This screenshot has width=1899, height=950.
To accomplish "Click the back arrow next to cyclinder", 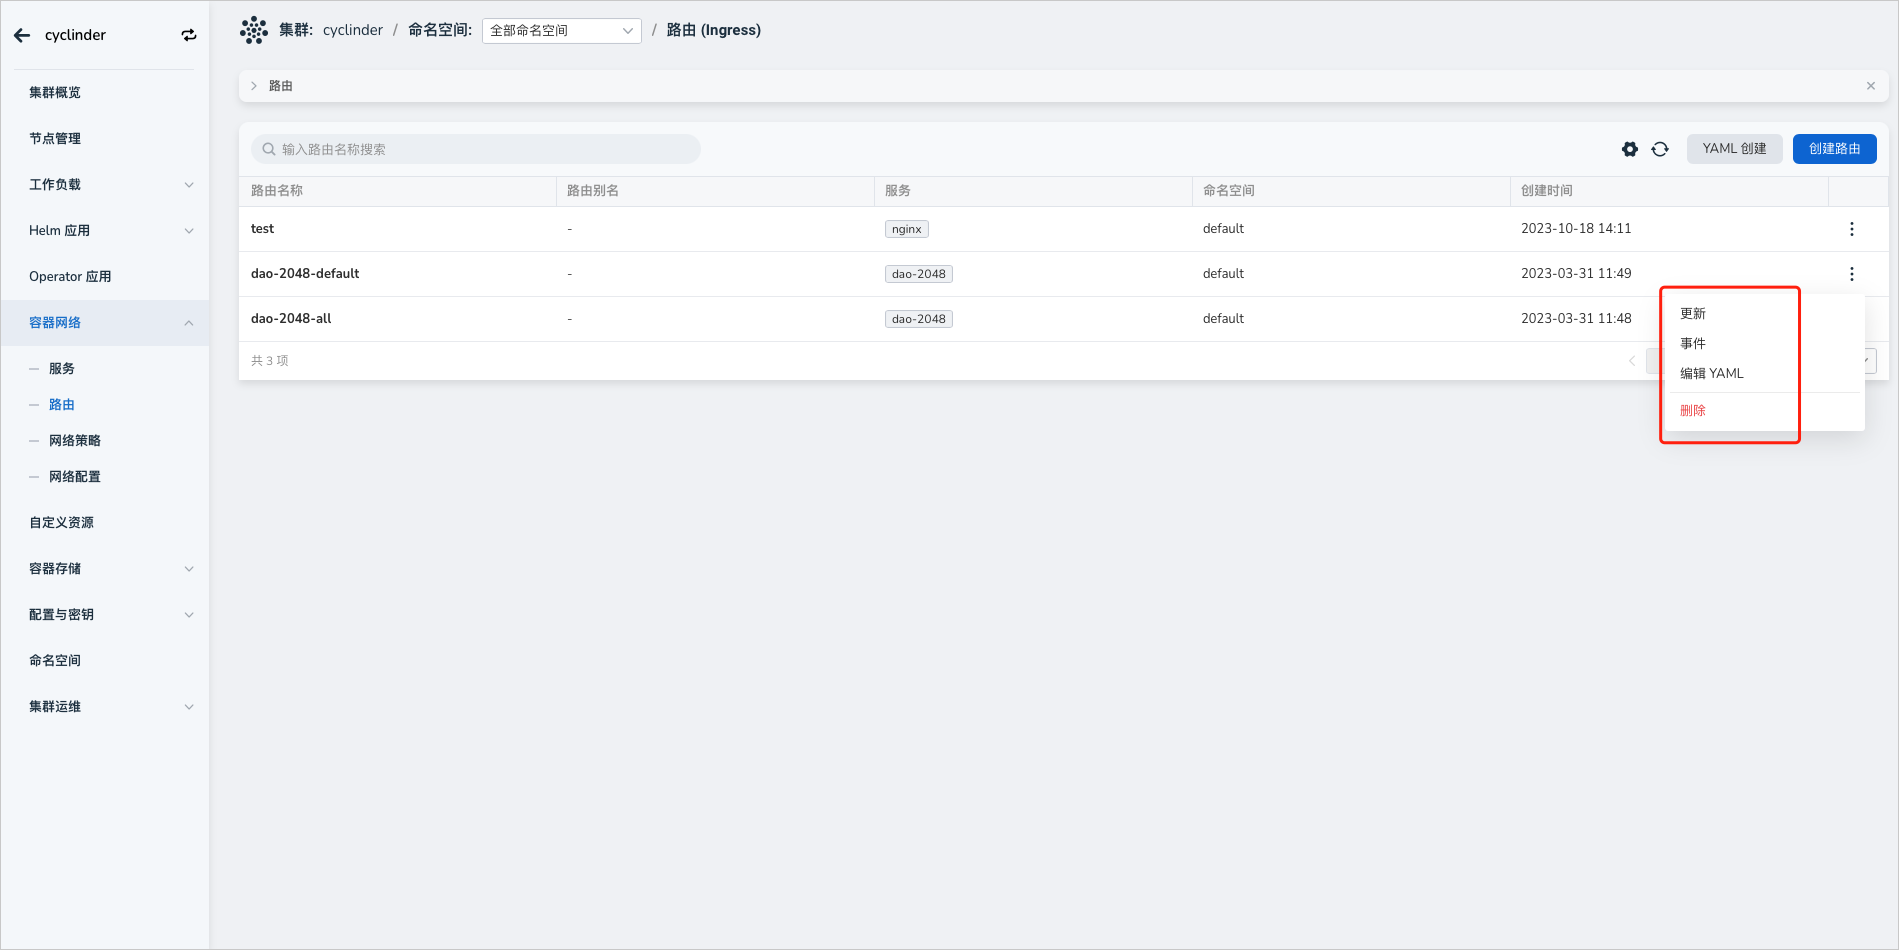I will tap(22, 35).
